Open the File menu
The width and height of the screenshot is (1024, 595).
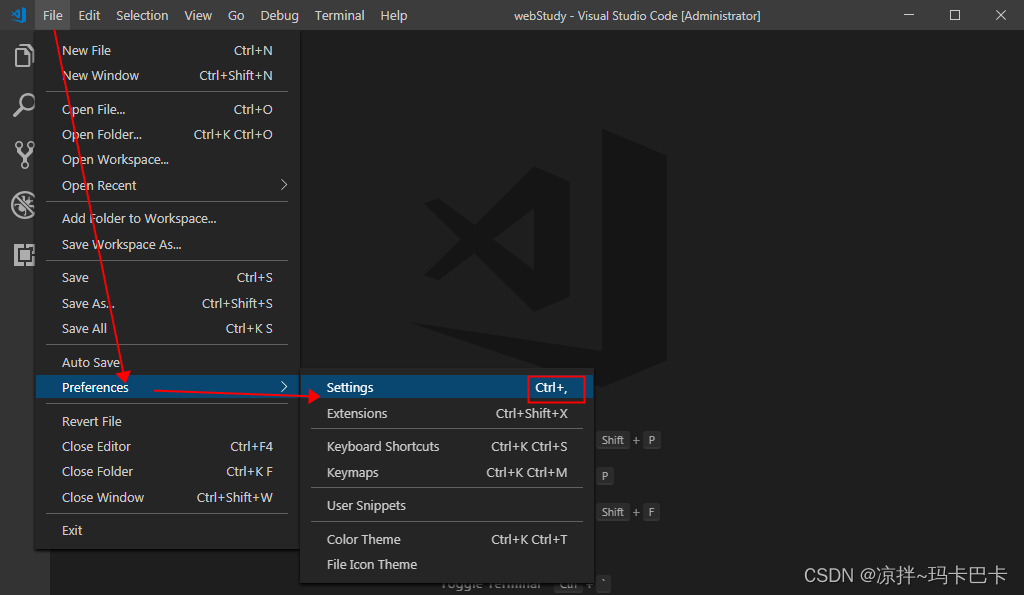point(52,15)
